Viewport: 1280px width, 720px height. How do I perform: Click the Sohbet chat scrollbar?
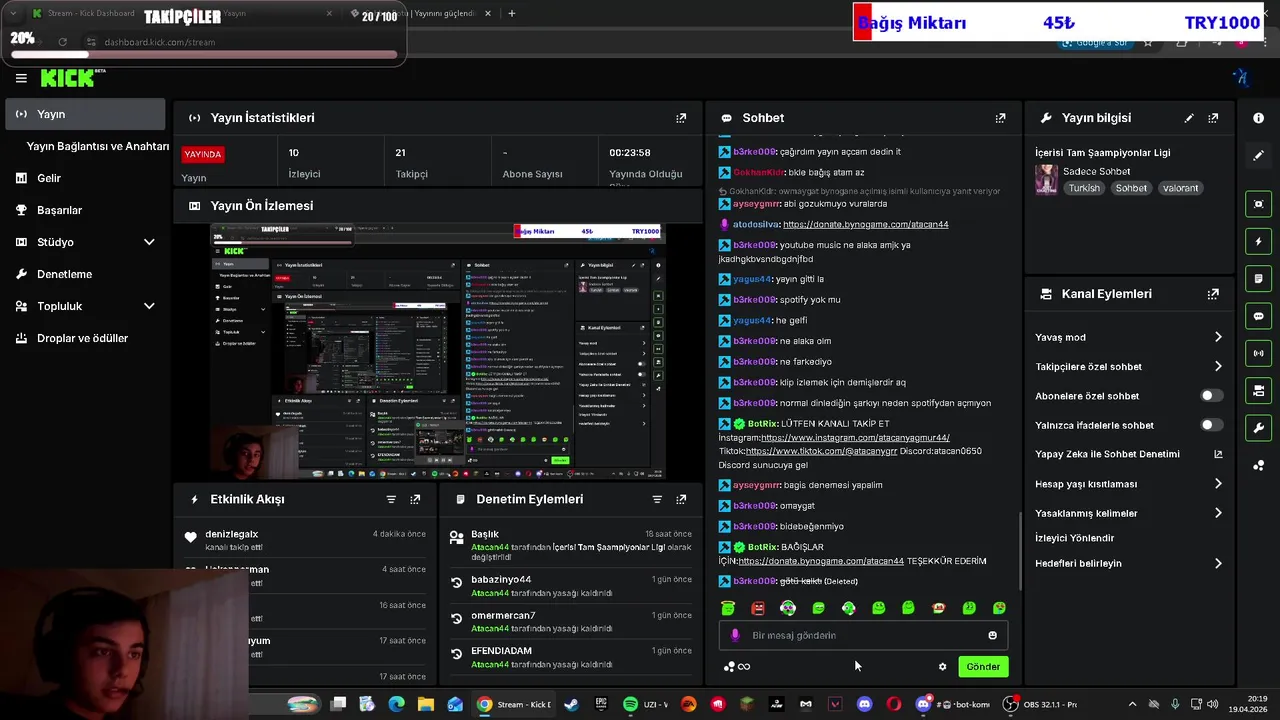(1020, 550)
